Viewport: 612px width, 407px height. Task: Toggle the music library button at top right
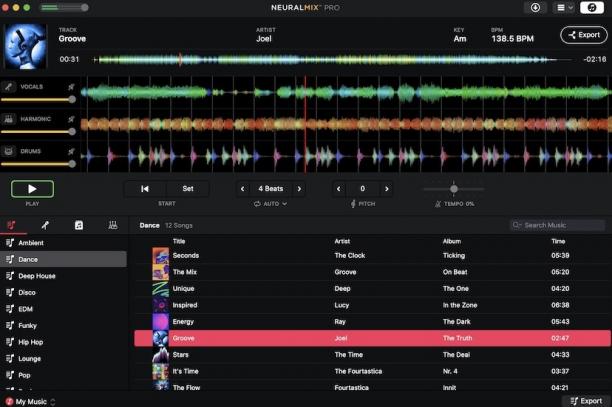pos(592,7)
